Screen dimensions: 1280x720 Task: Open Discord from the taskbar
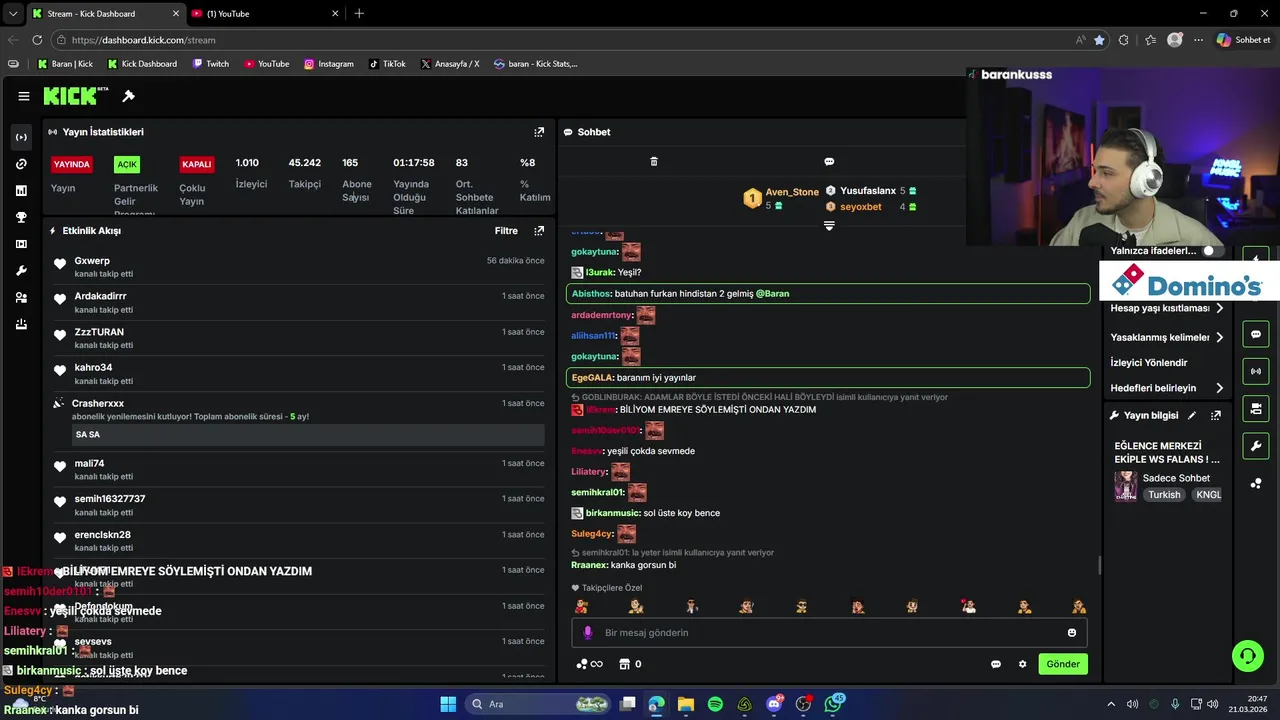(x=774, y=704)
